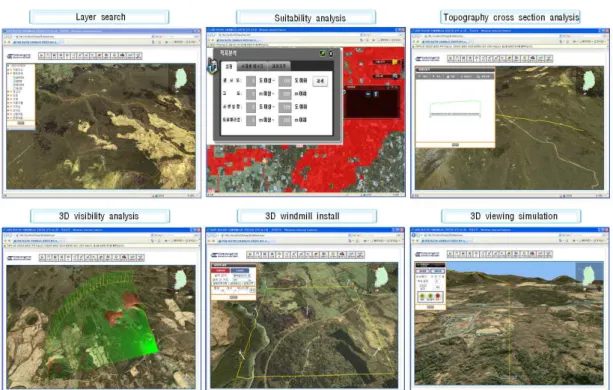Click the minimum field in first row of suitability dialog
The width and height of the screenshot is (613, 390).
pyautogui.click(x=251, y=81)
